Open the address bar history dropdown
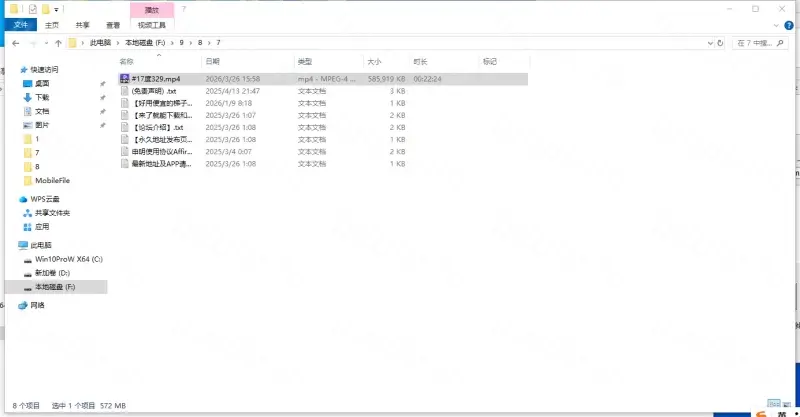The height and width of the screenshot is (417, 800). pos(708,44)
